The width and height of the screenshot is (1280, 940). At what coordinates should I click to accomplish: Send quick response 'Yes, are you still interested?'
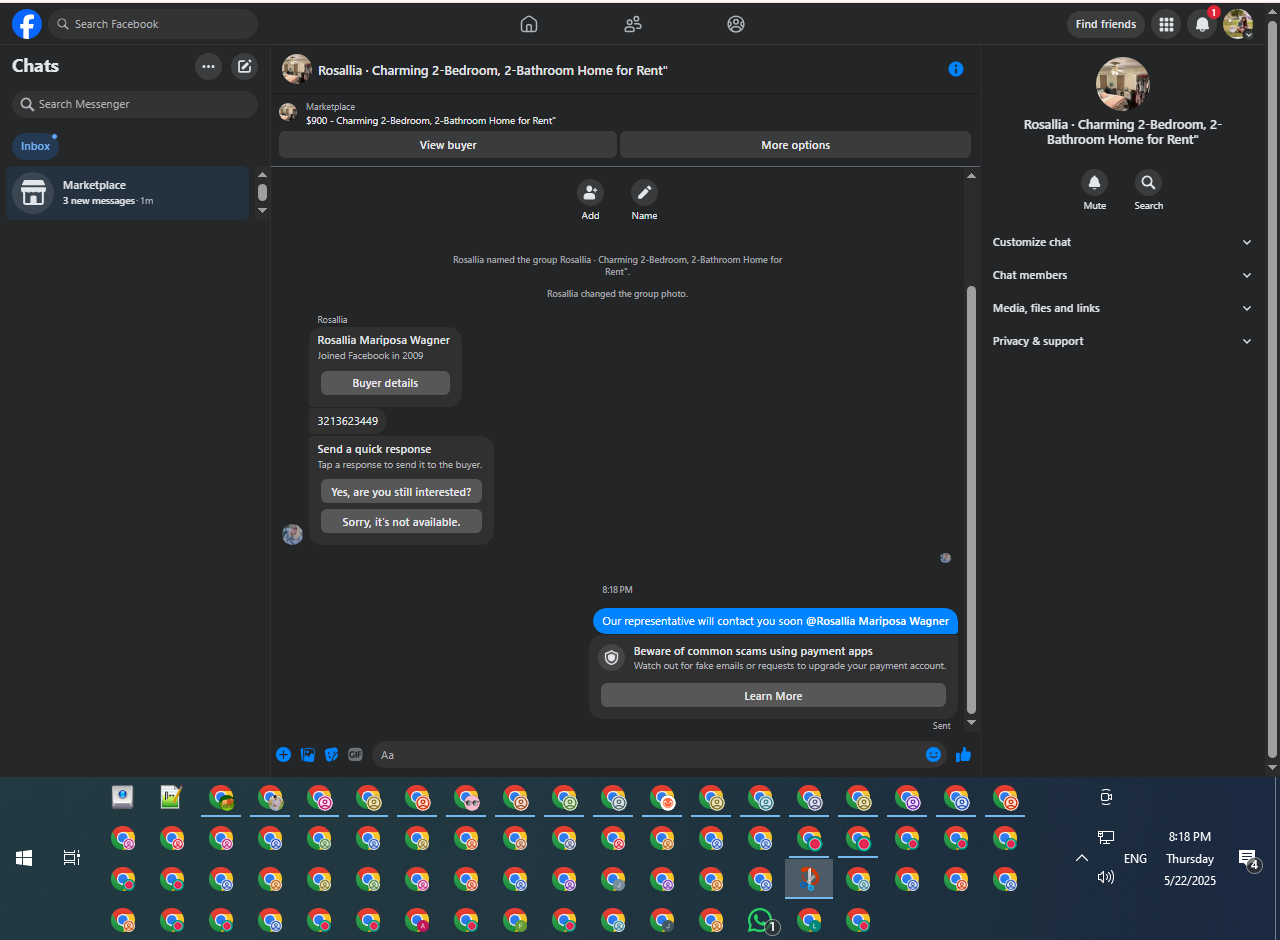pyautogui.click(x=401, y=492)
